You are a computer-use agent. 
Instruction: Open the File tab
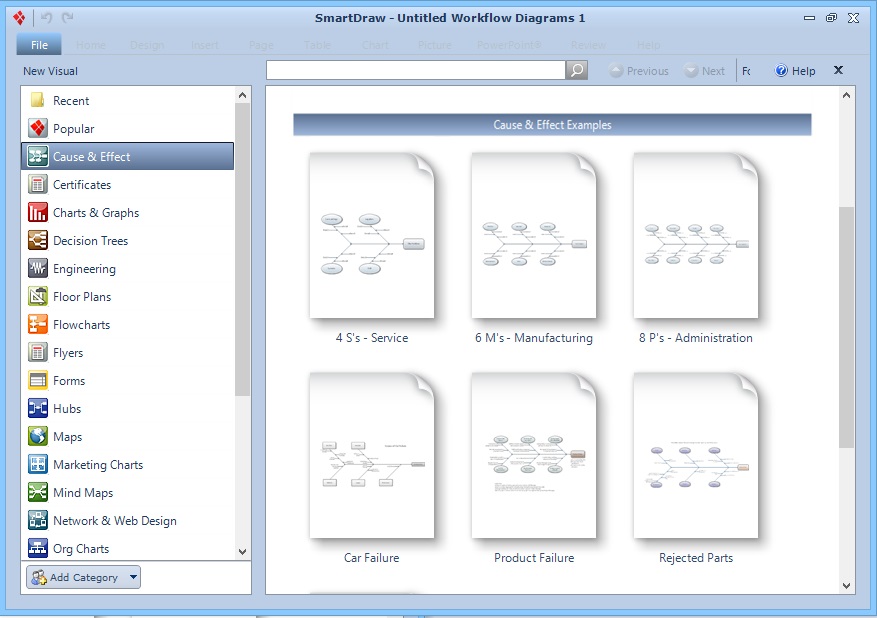pos(39,45)
